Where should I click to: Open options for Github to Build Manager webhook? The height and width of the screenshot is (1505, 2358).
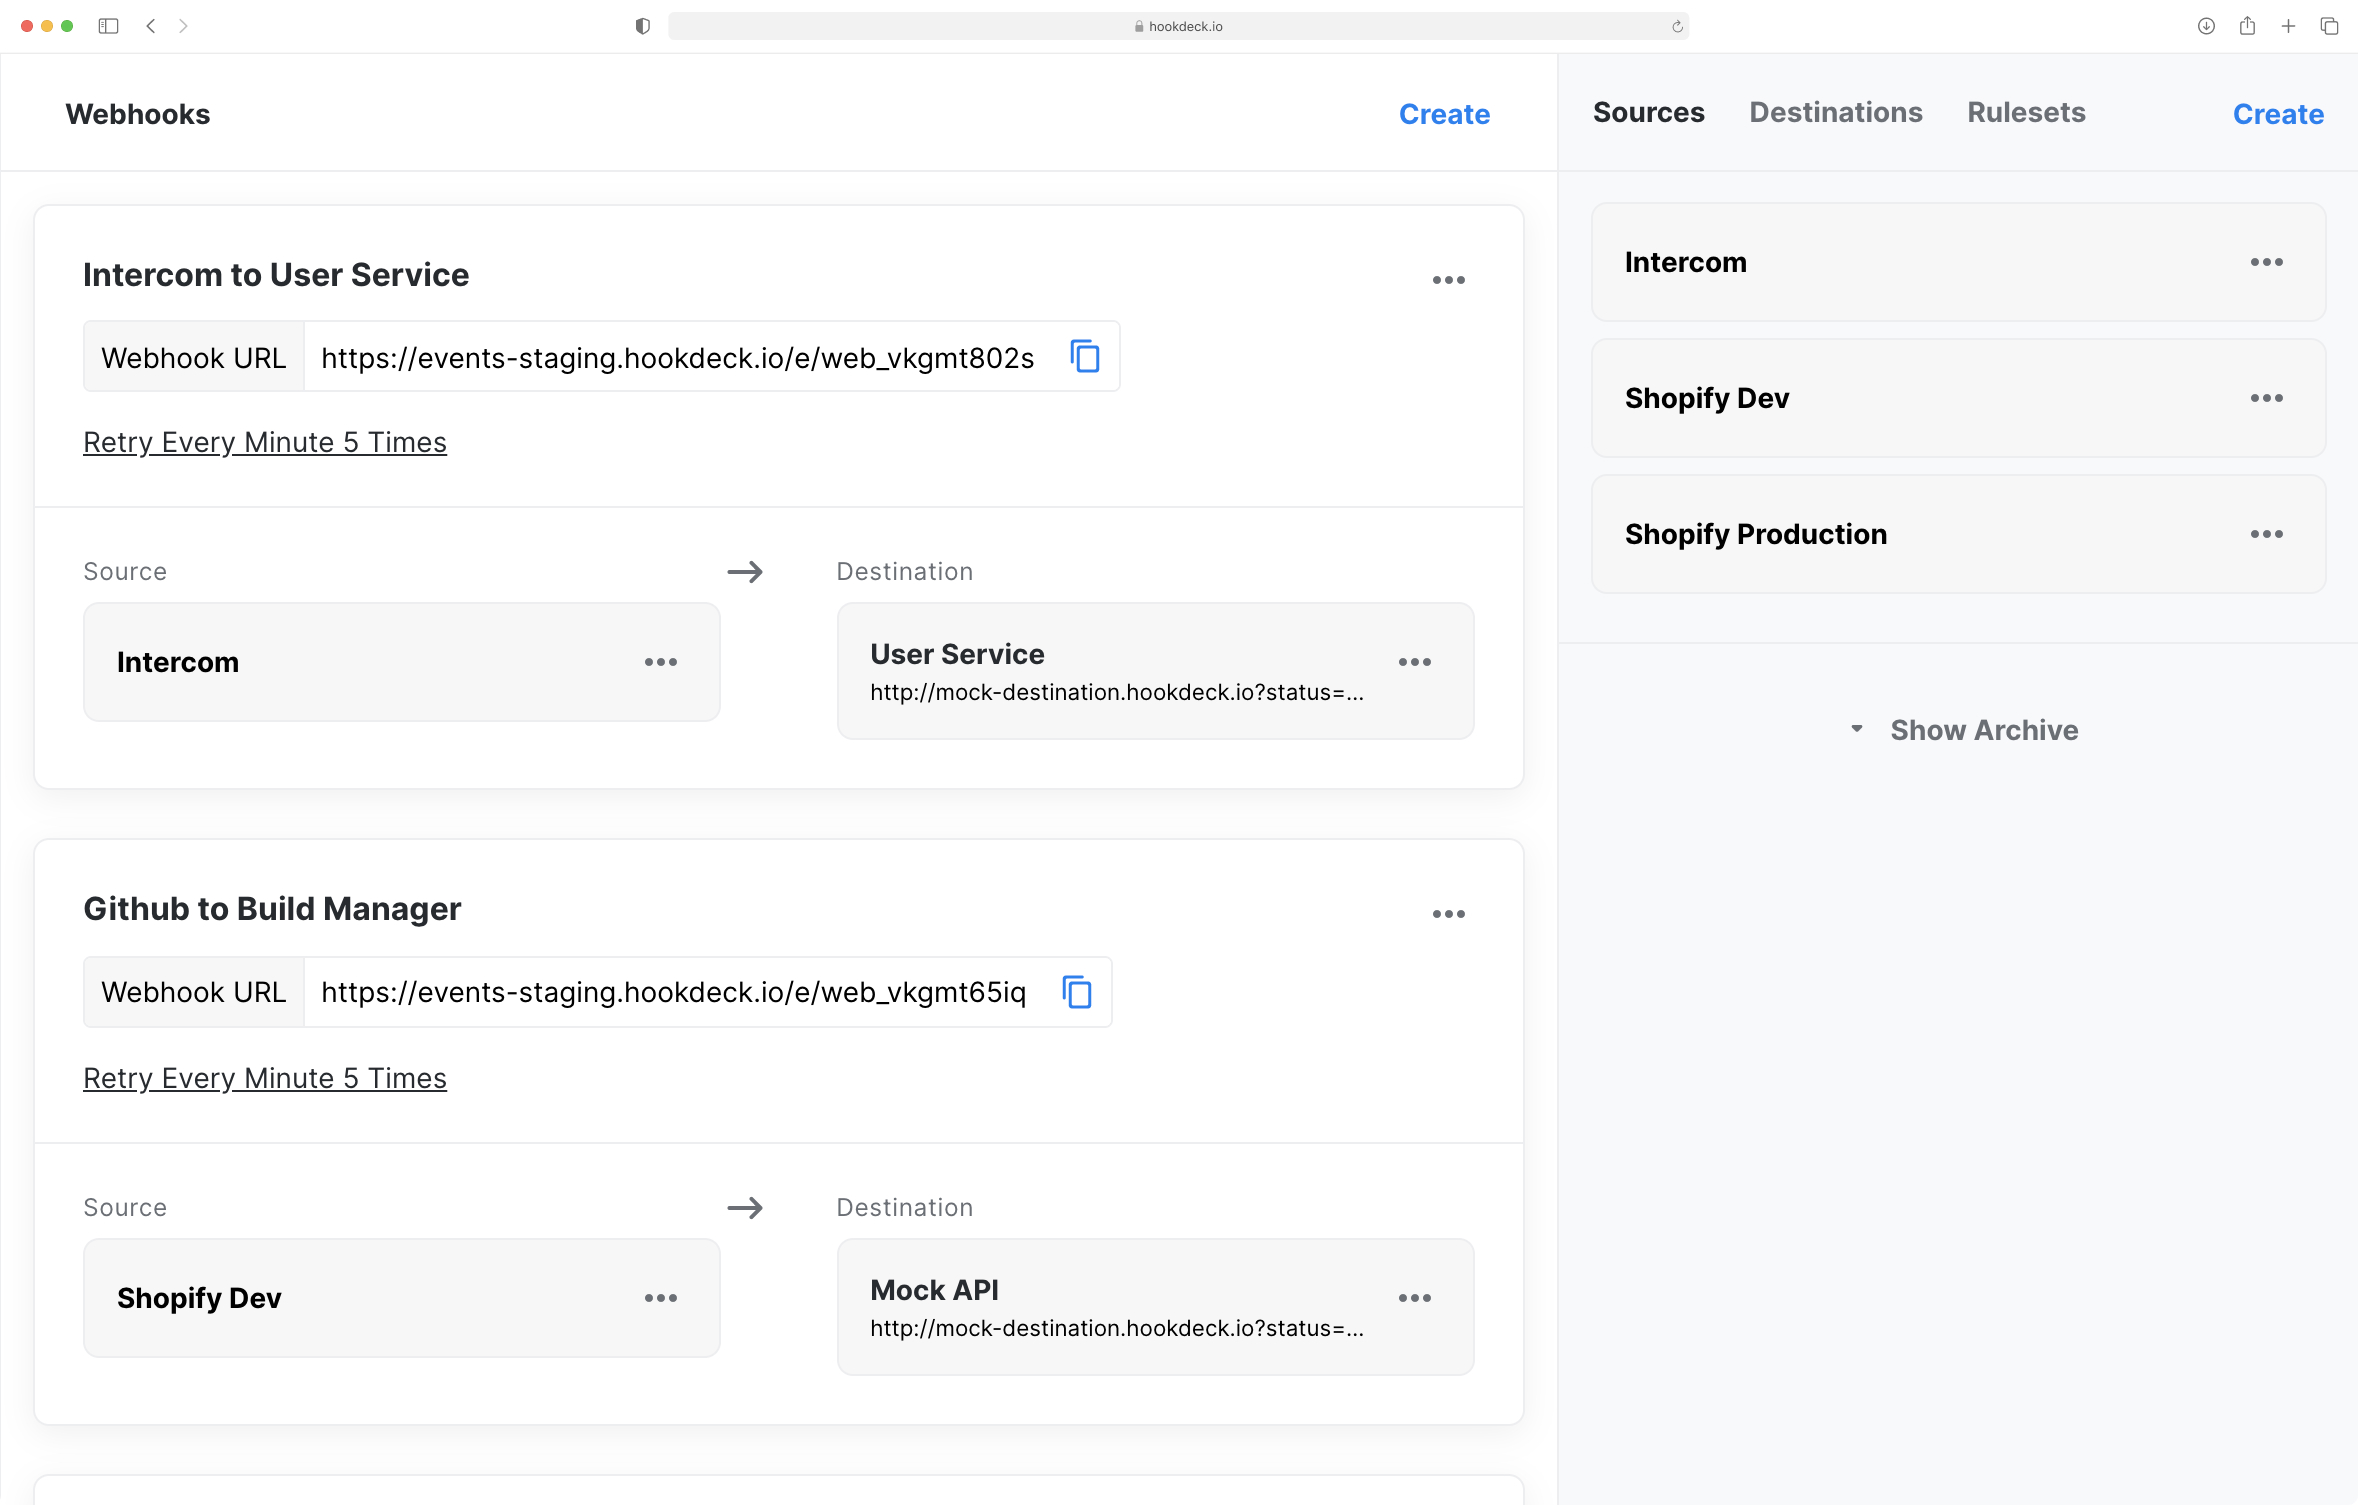1448,914
